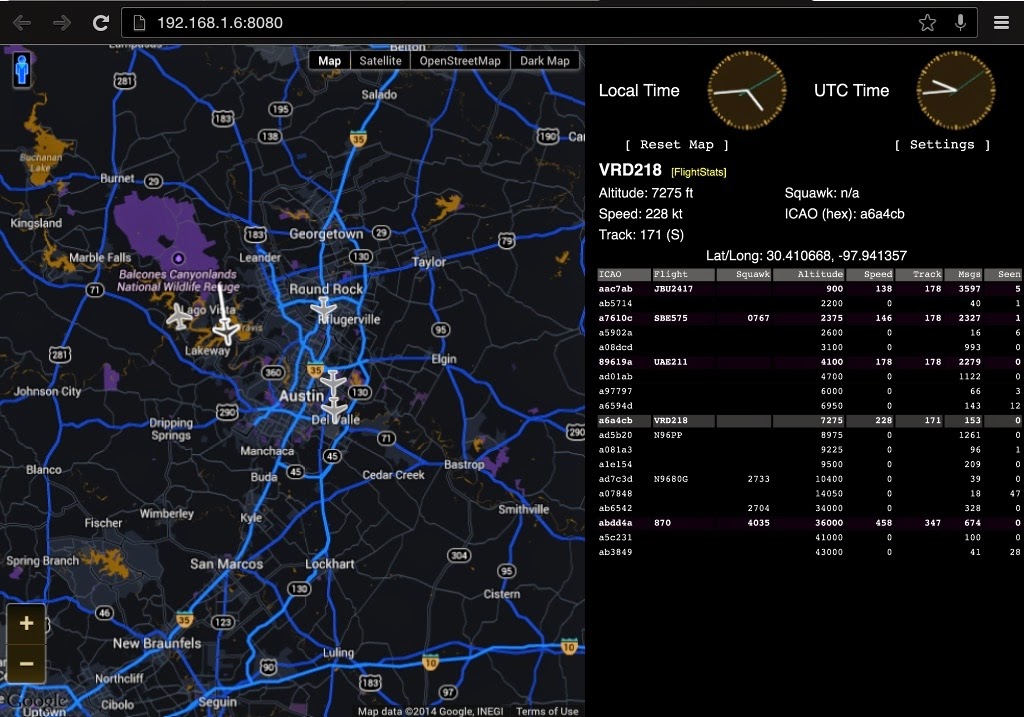The width and height of the screenshot is (1024, 717).
Task: Select the UAE211 flight row
Action: click(810, 362)
